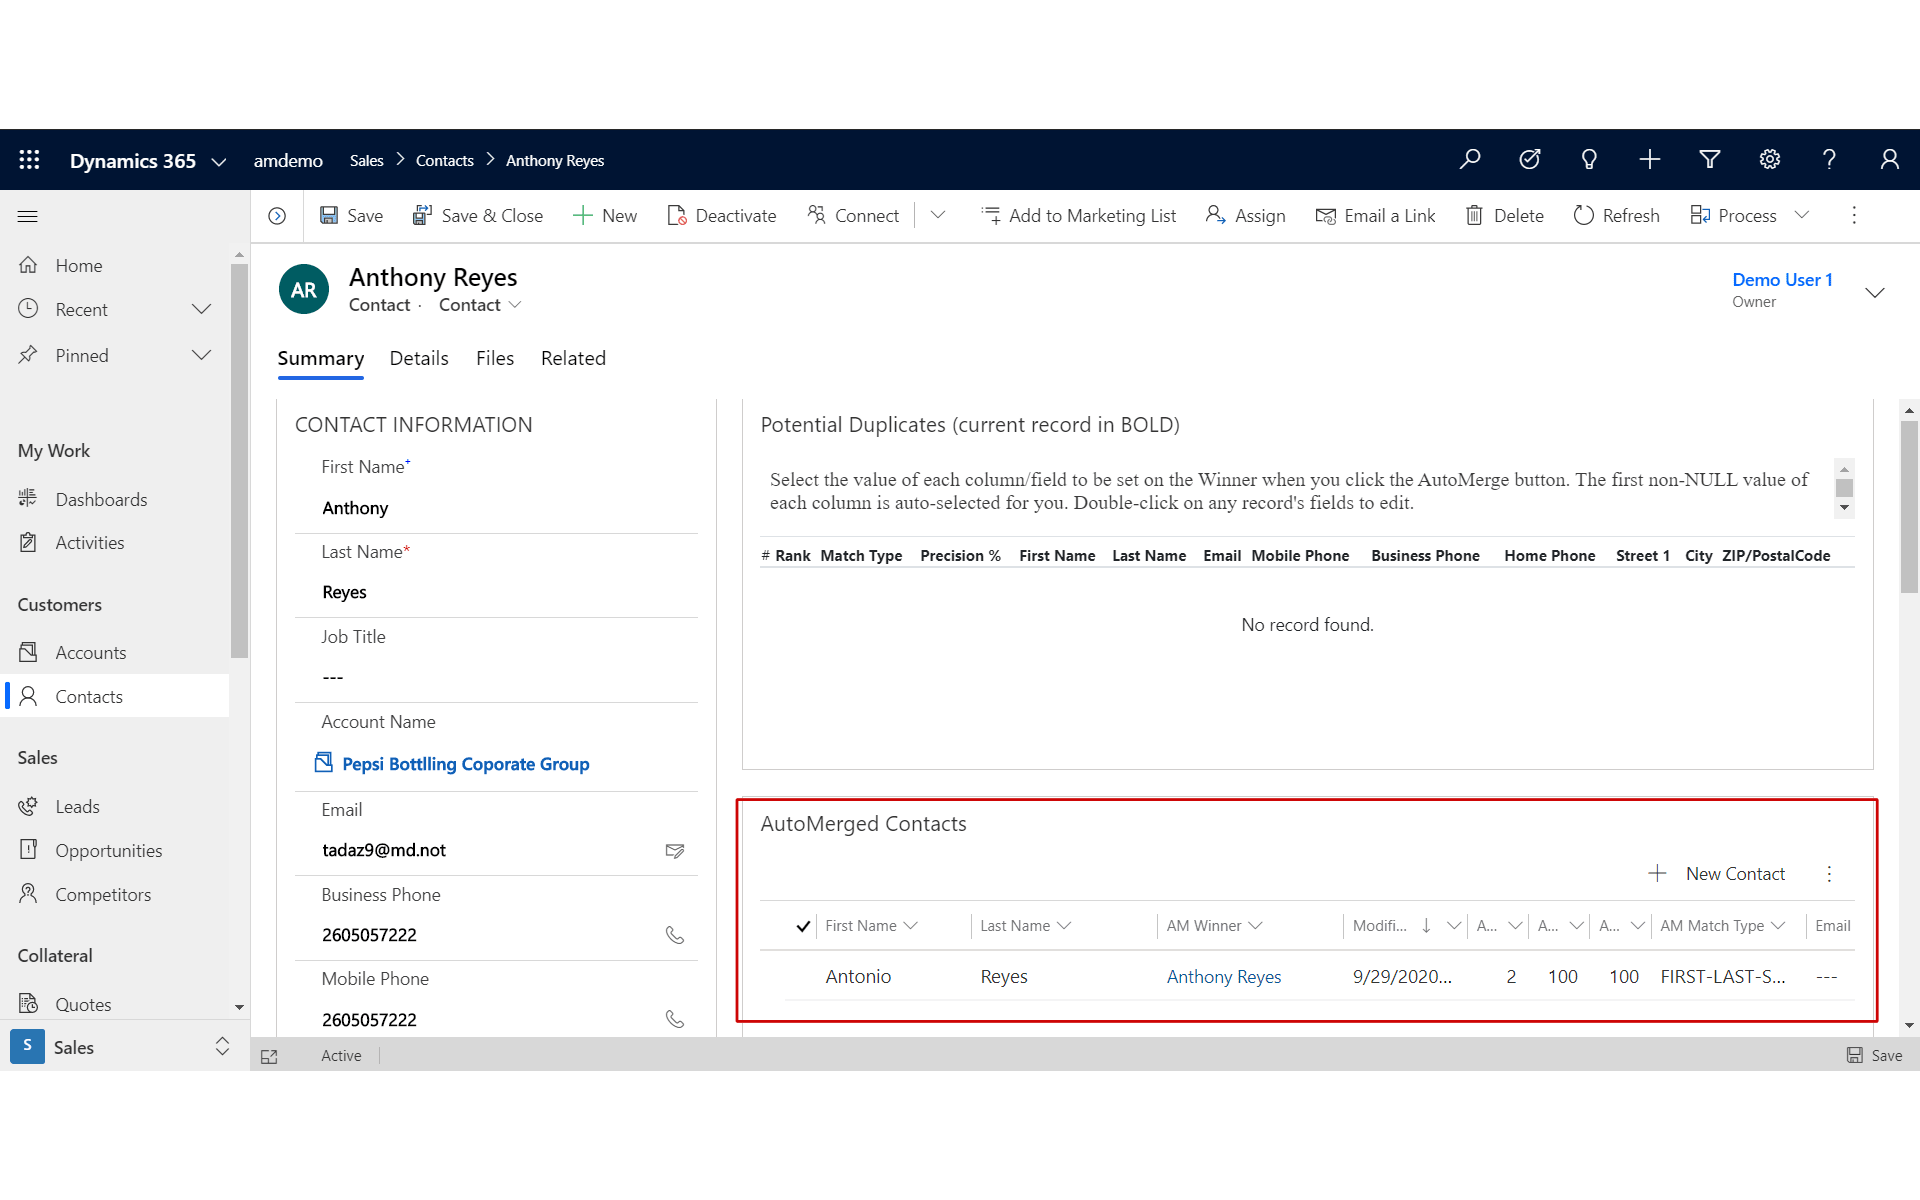This screenshot has width=1920, height=1200.
Task: Expand the Pinned section chevron
Action: click(201, 355)
